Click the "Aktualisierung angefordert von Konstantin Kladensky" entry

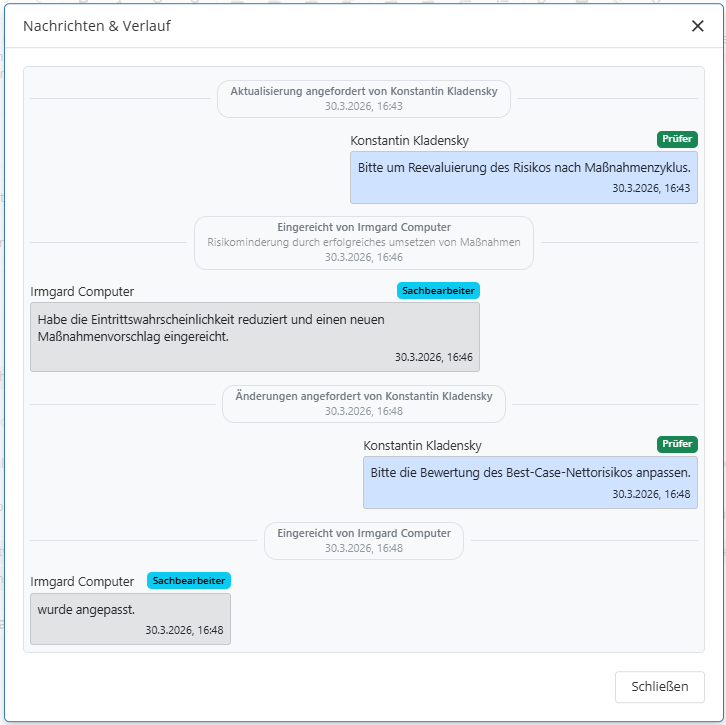point(364,98)
